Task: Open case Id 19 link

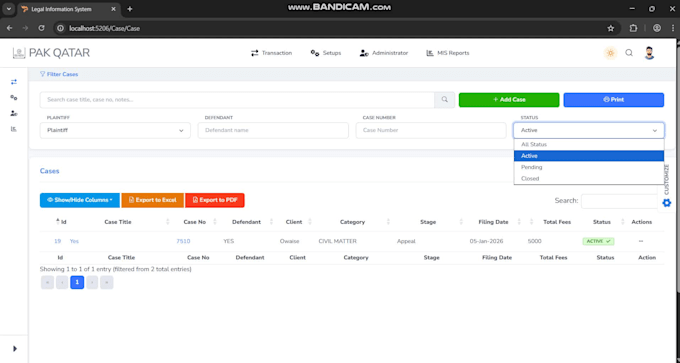Action: coord(58,241)
